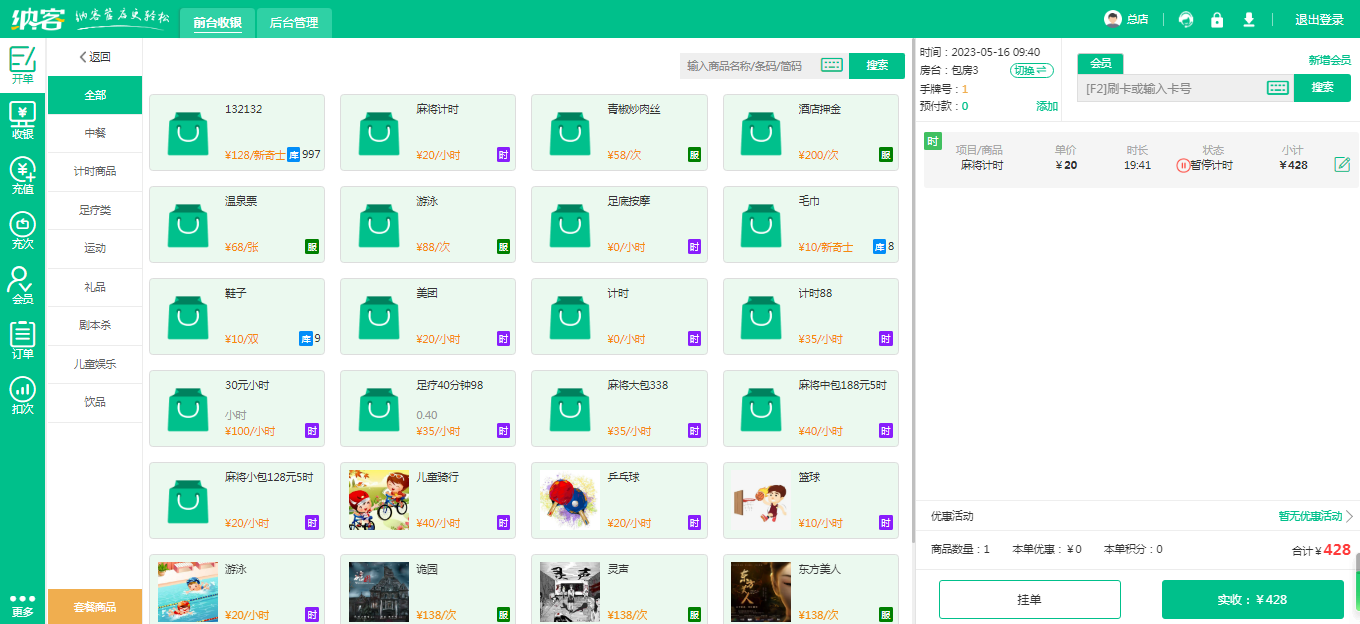Open the 订单 orders sidebar icon
Screen dimensions: 1360x624
[x=22, y=340]
